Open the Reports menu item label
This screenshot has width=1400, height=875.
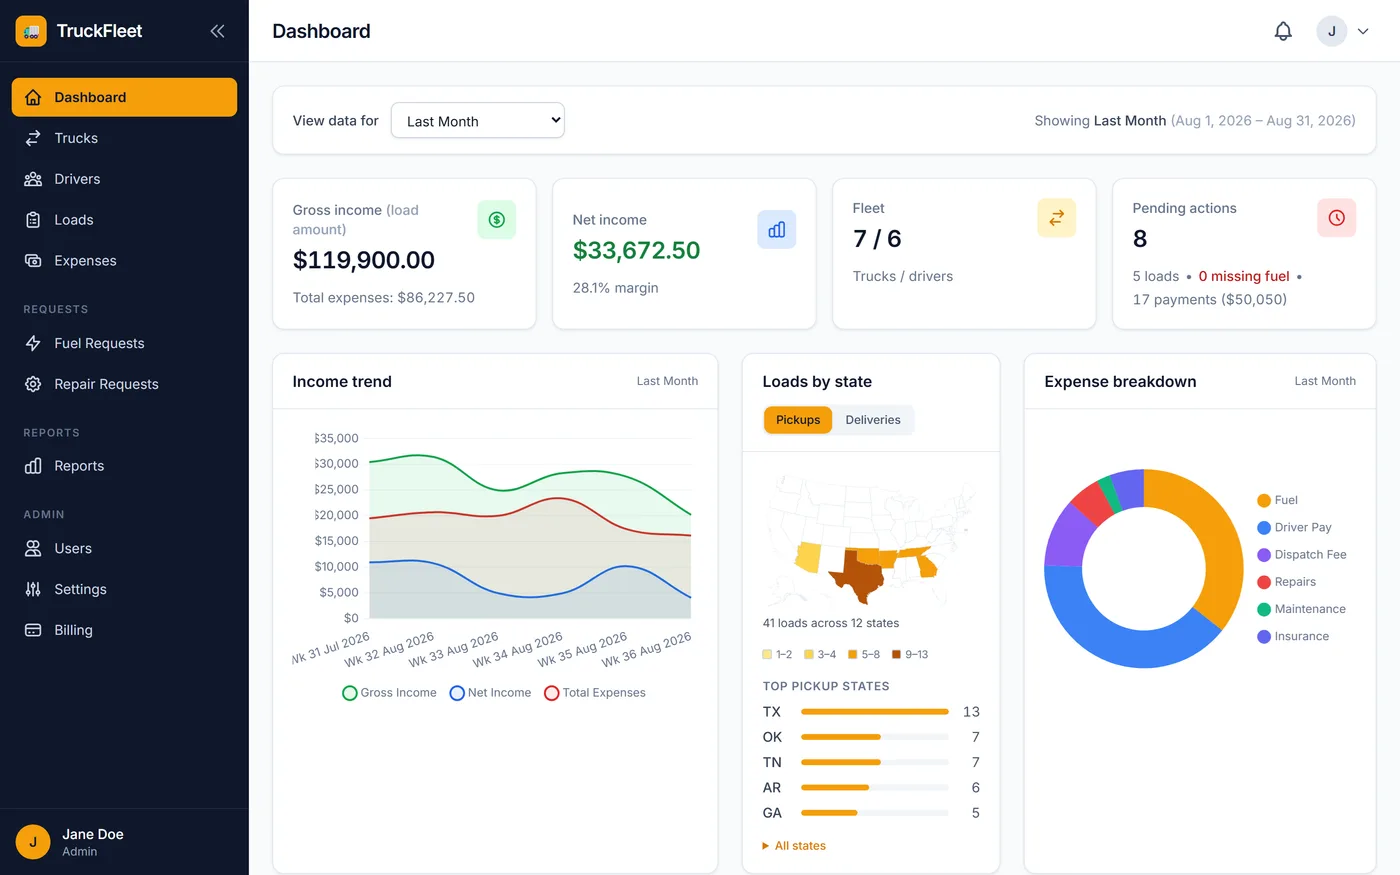[x=79, y=466]
